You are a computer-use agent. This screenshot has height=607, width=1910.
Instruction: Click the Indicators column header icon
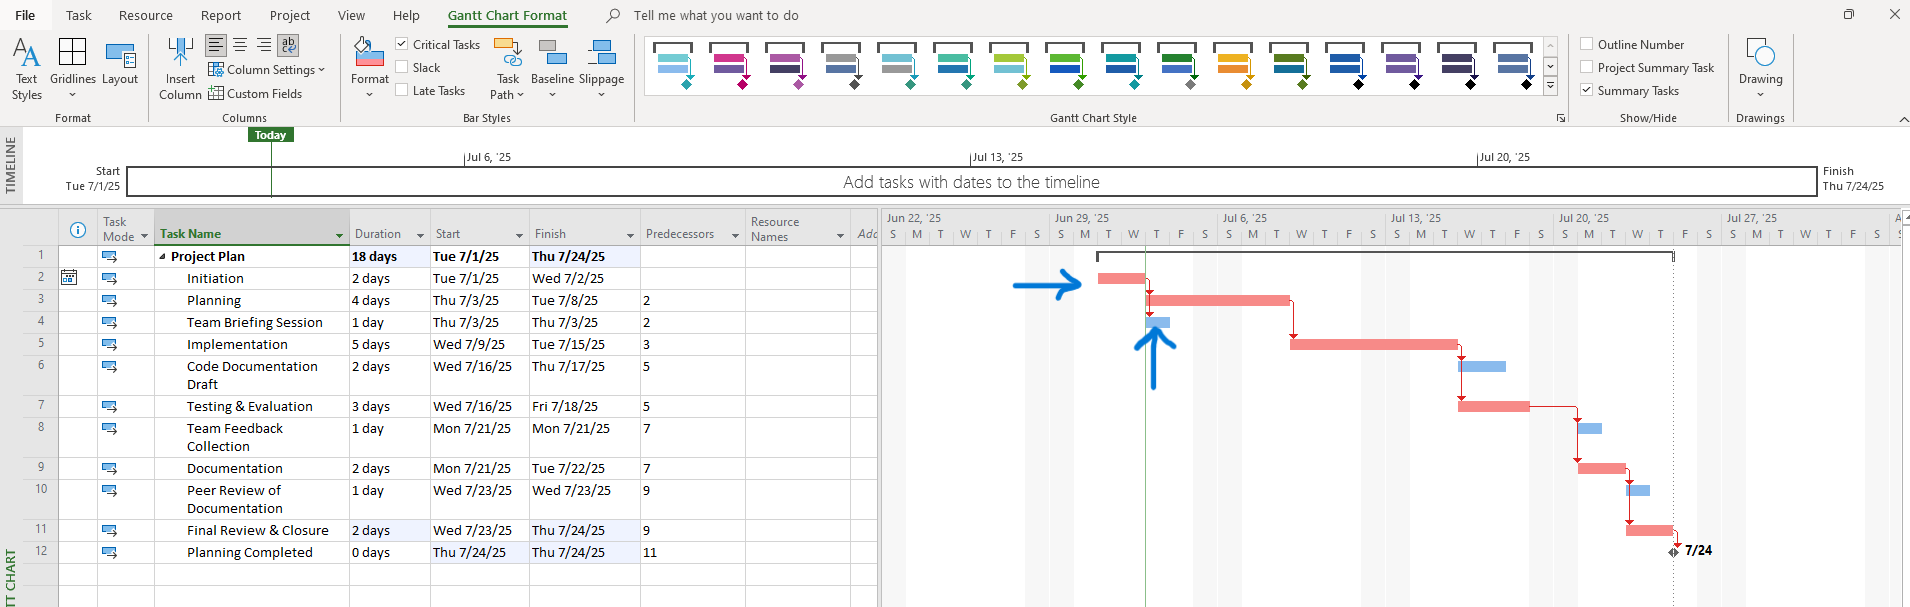click(x=77, y=230)
